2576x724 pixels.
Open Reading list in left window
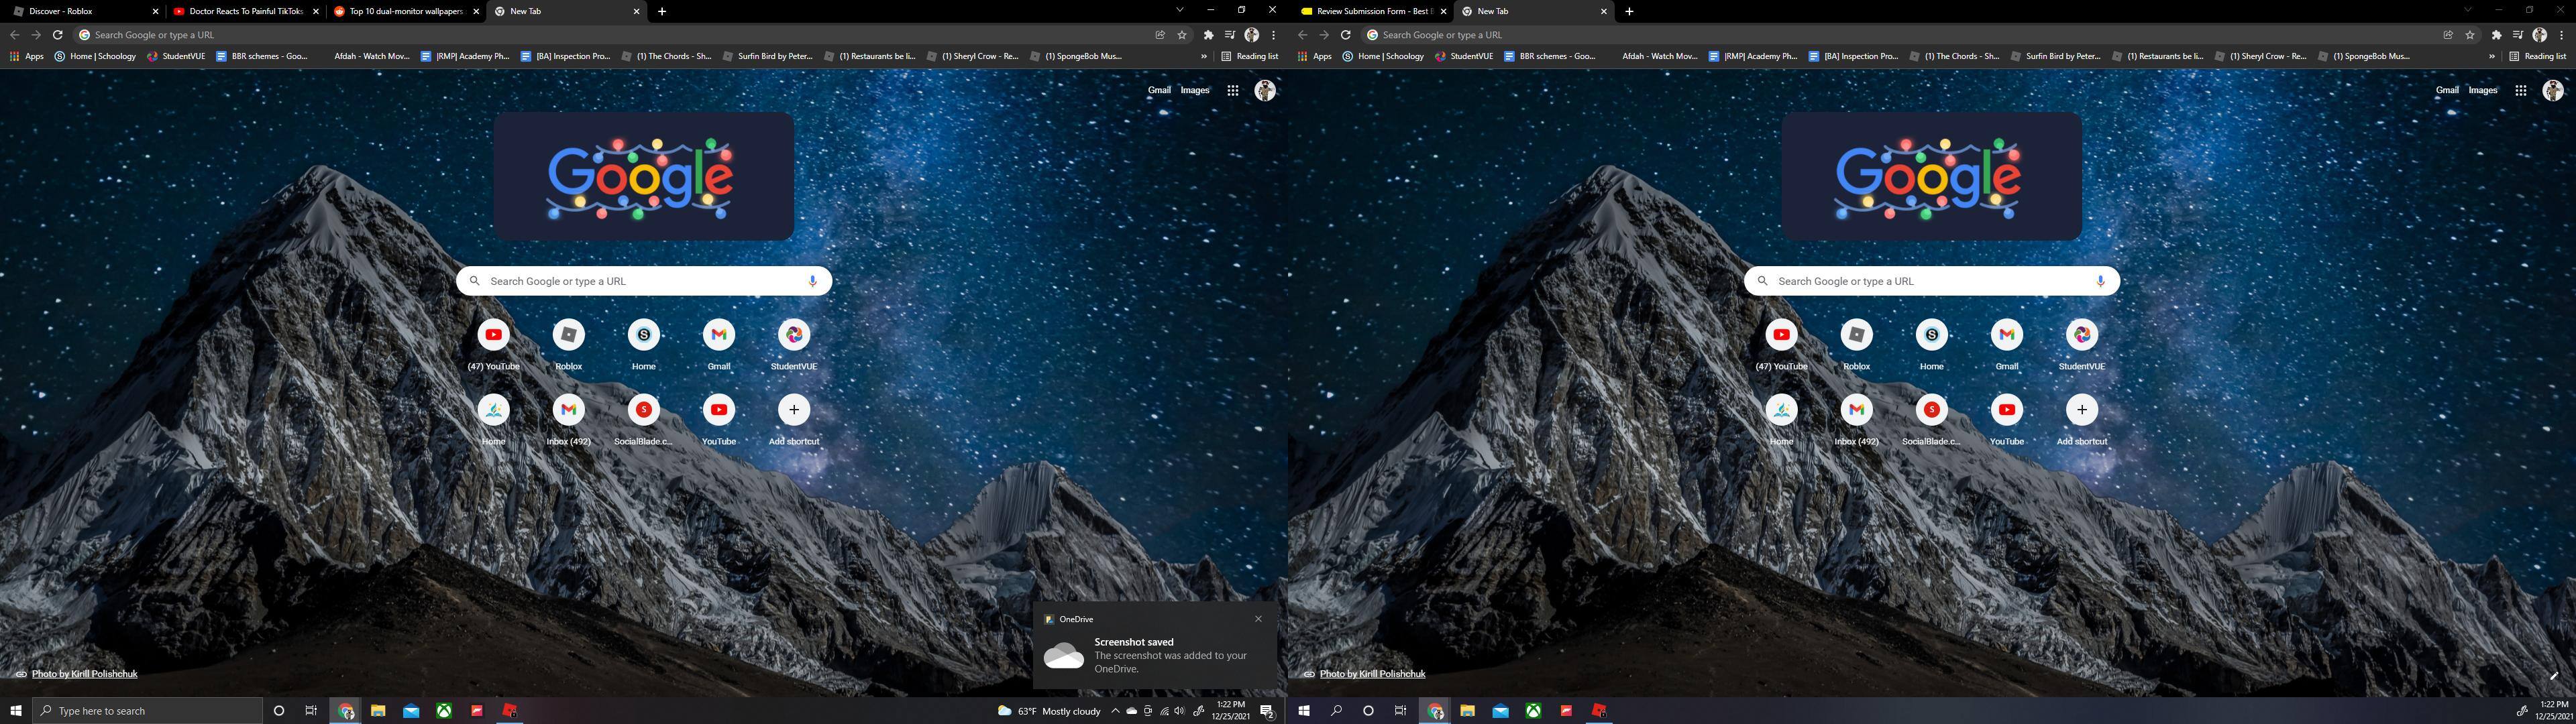pos(1250,57)
